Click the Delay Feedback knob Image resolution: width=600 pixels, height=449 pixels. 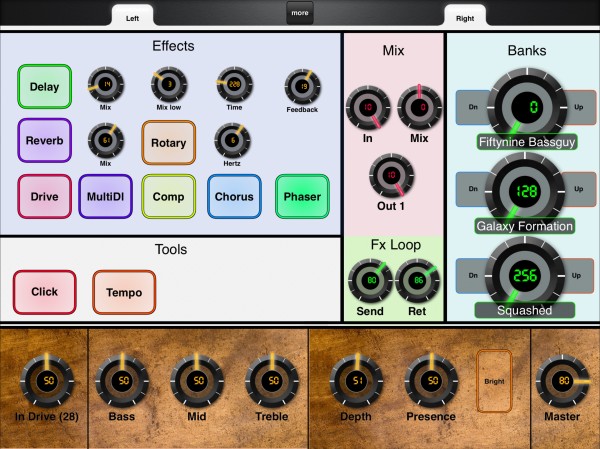click(x=303, y=87)
